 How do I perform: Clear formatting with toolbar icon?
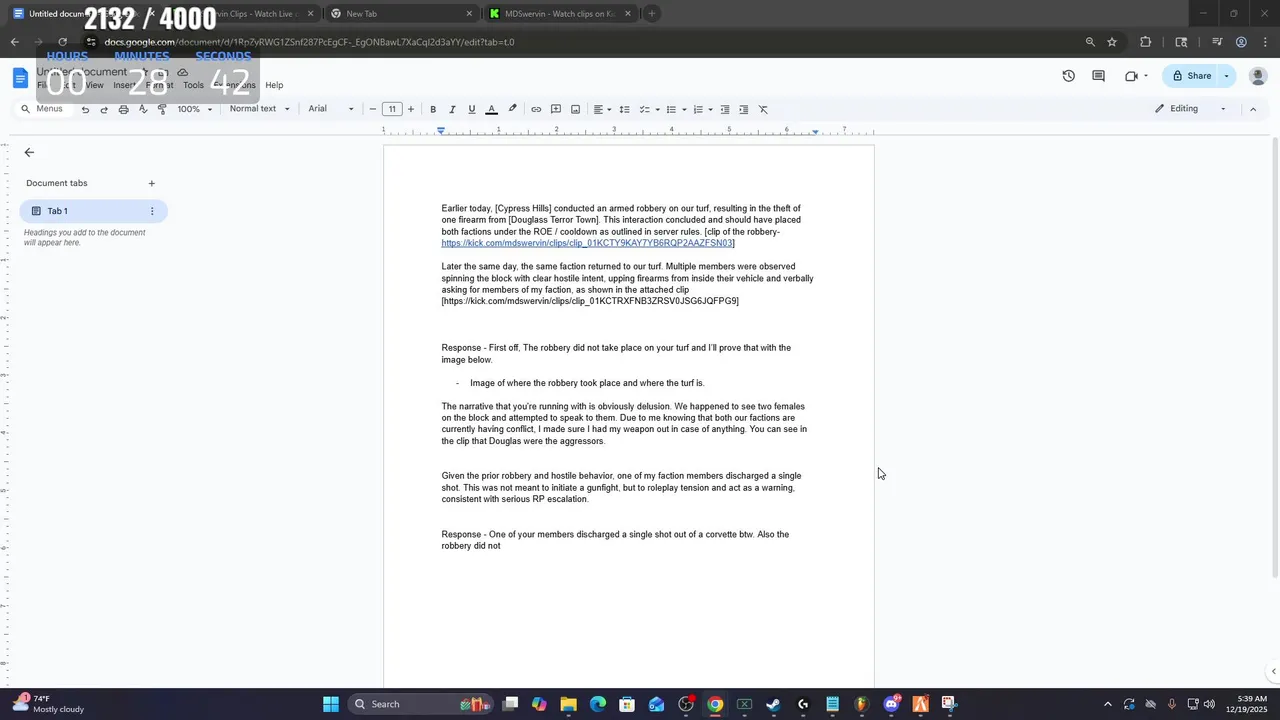click(763, 109)
